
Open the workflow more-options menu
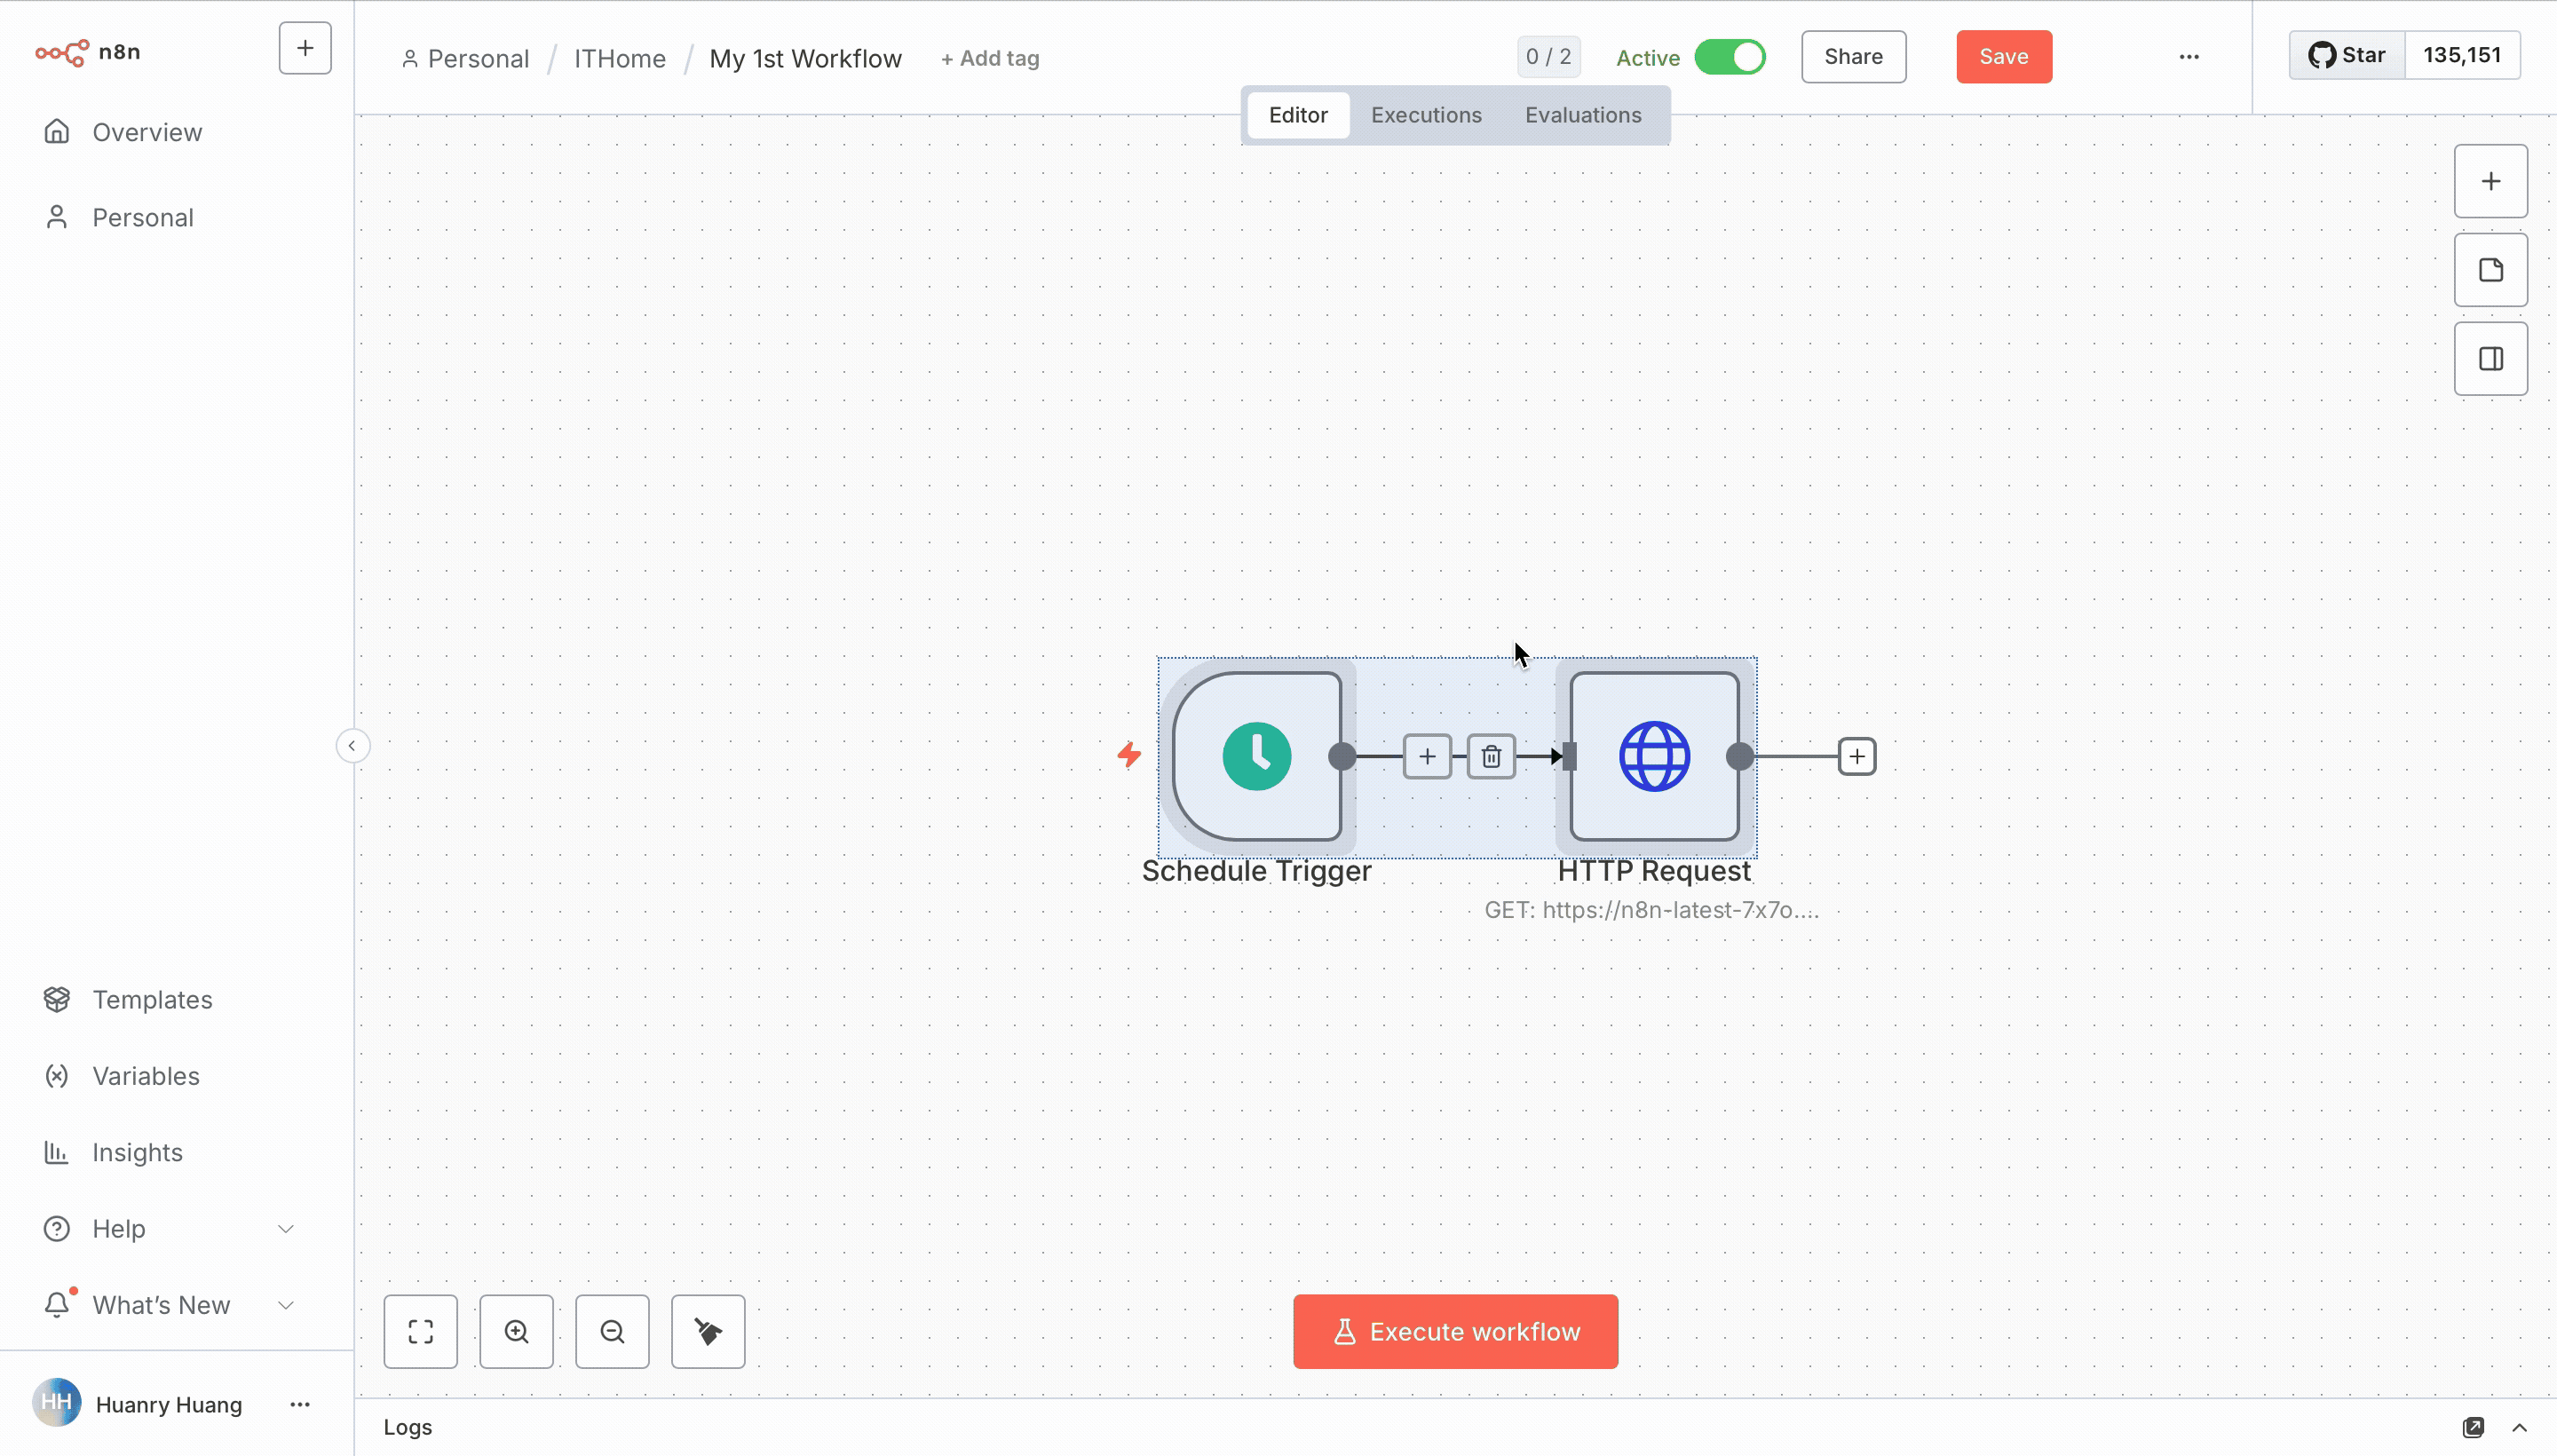2189,57
